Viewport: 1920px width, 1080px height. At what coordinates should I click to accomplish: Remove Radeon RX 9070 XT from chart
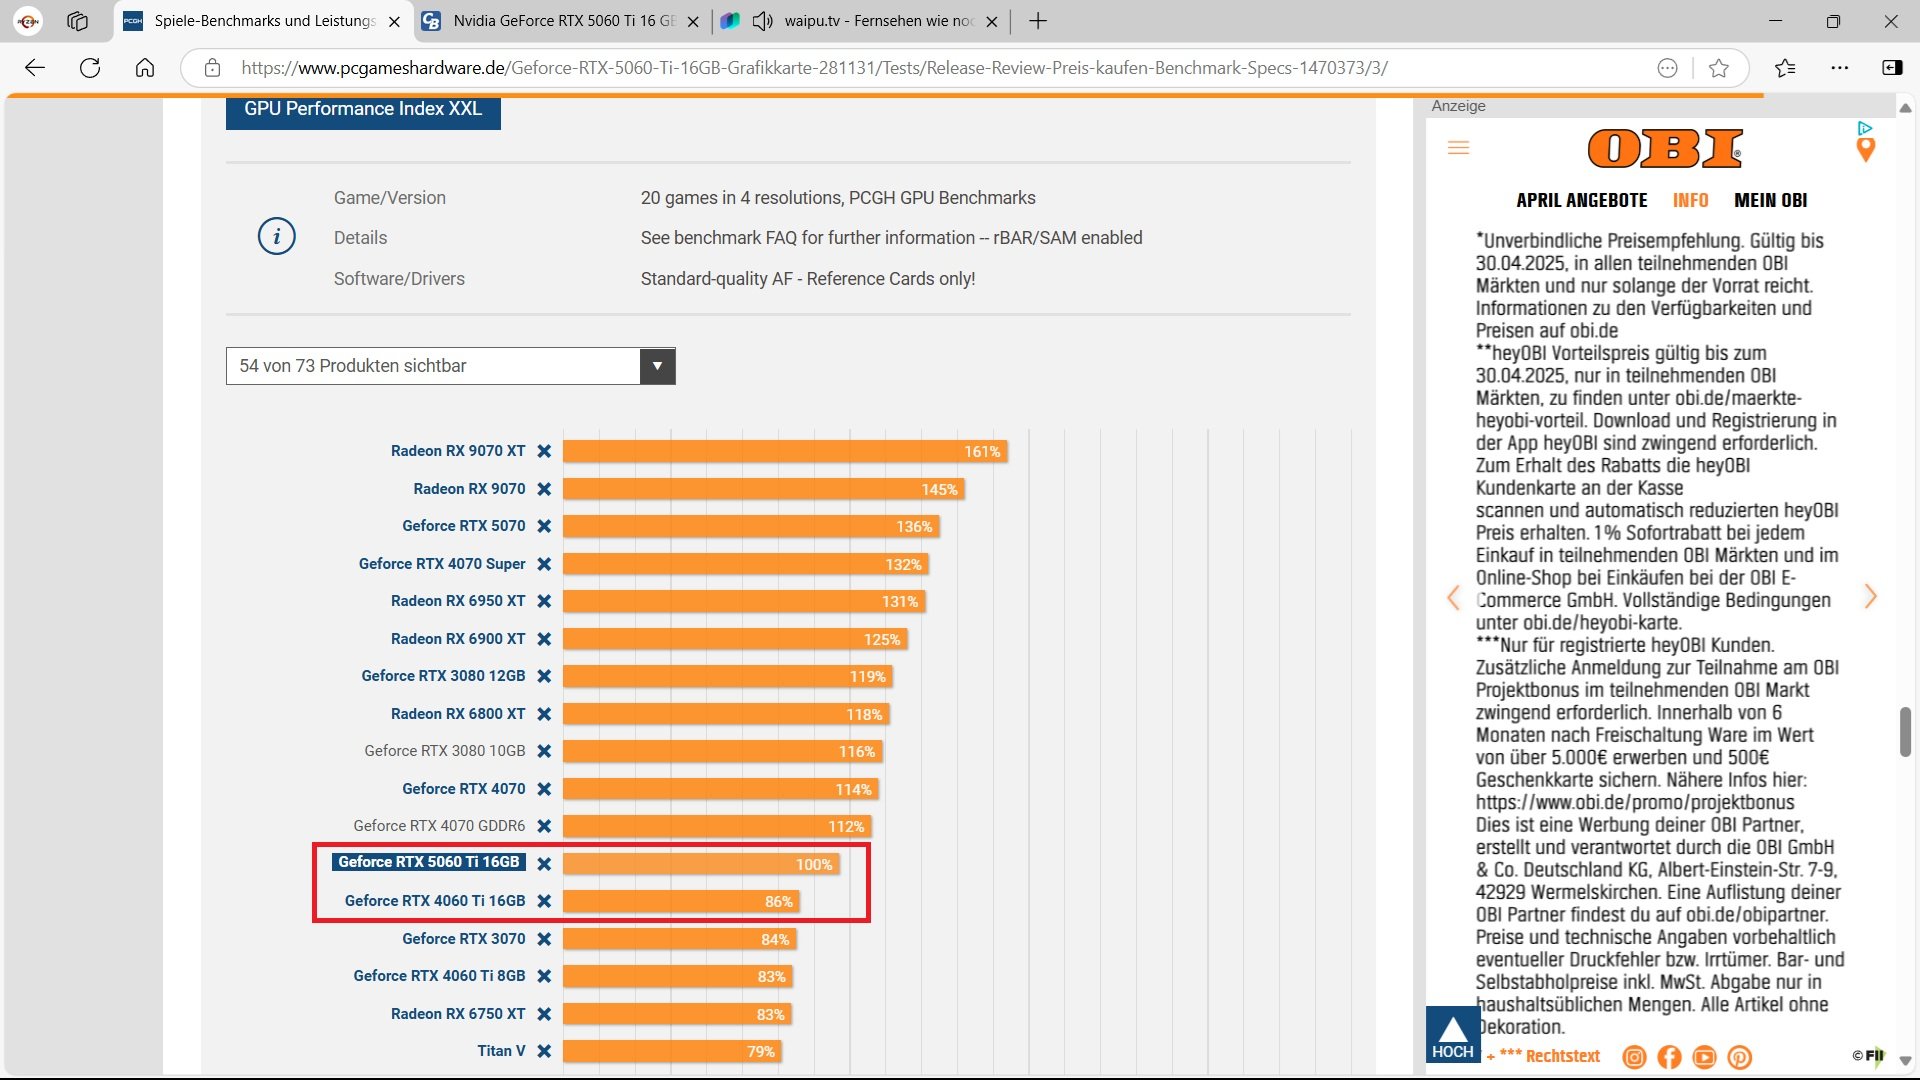click(x=544, y=451)
